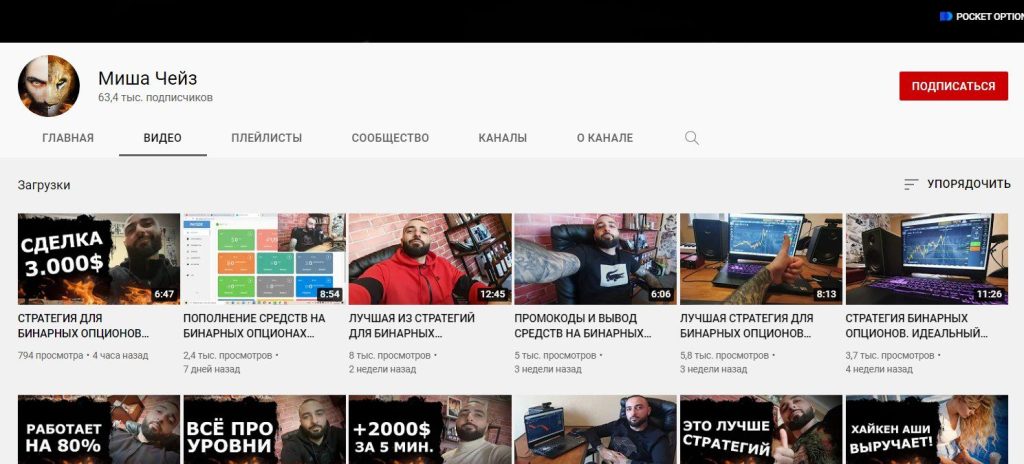
Task: Play the 12:45 red hoodie video thumbnail
Action: point(430,258)
